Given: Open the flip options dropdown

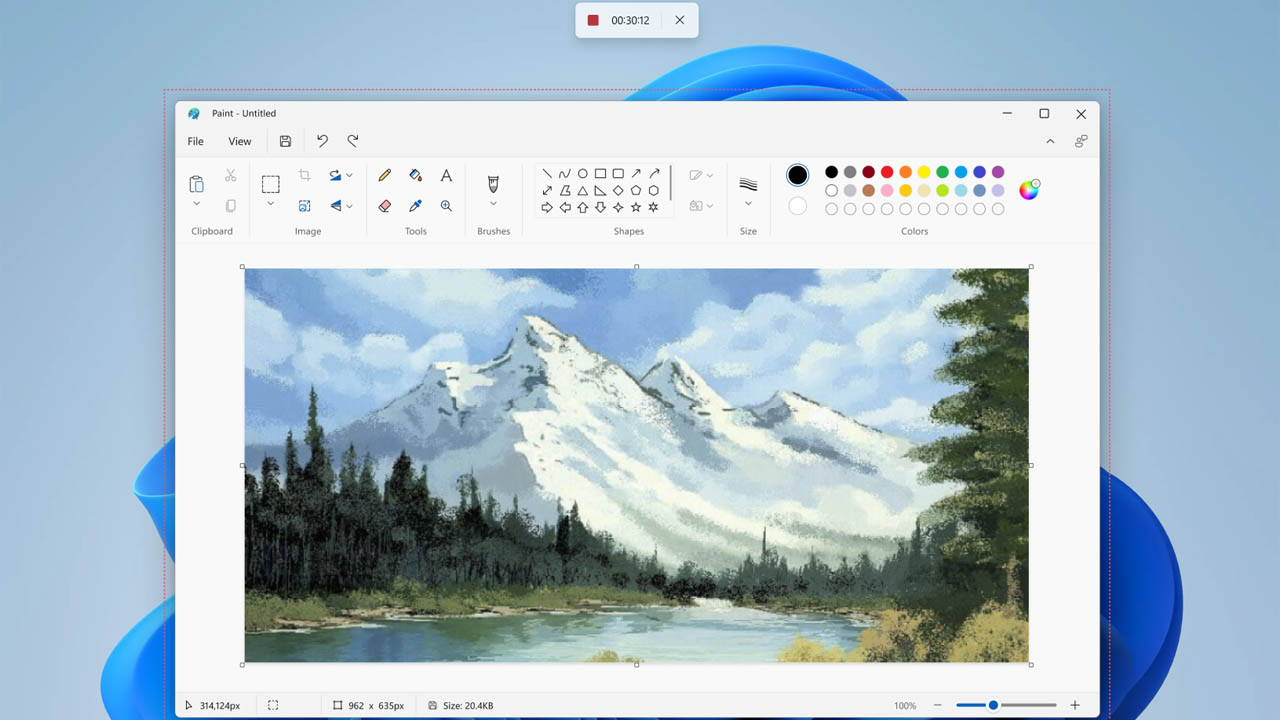Looking at the screenshot, I should [350, 205].
